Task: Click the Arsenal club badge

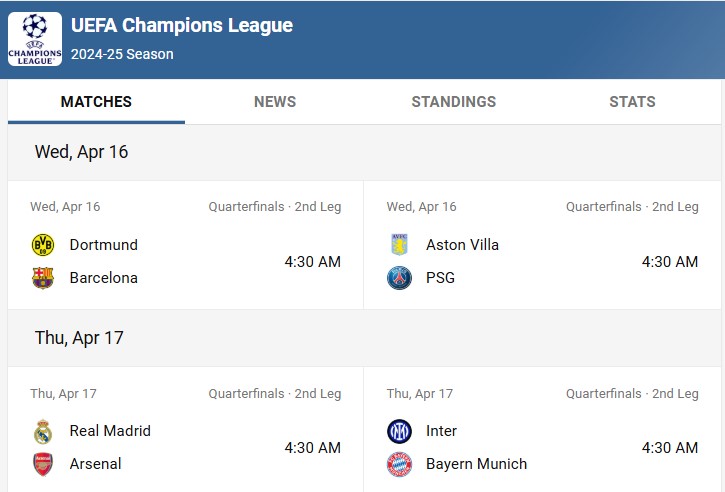Action: coord(43,464)
